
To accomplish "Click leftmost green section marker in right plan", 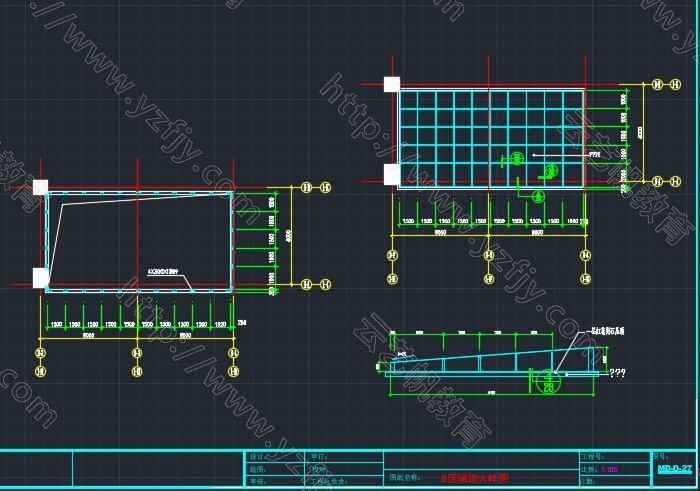I will click(516, 158).
